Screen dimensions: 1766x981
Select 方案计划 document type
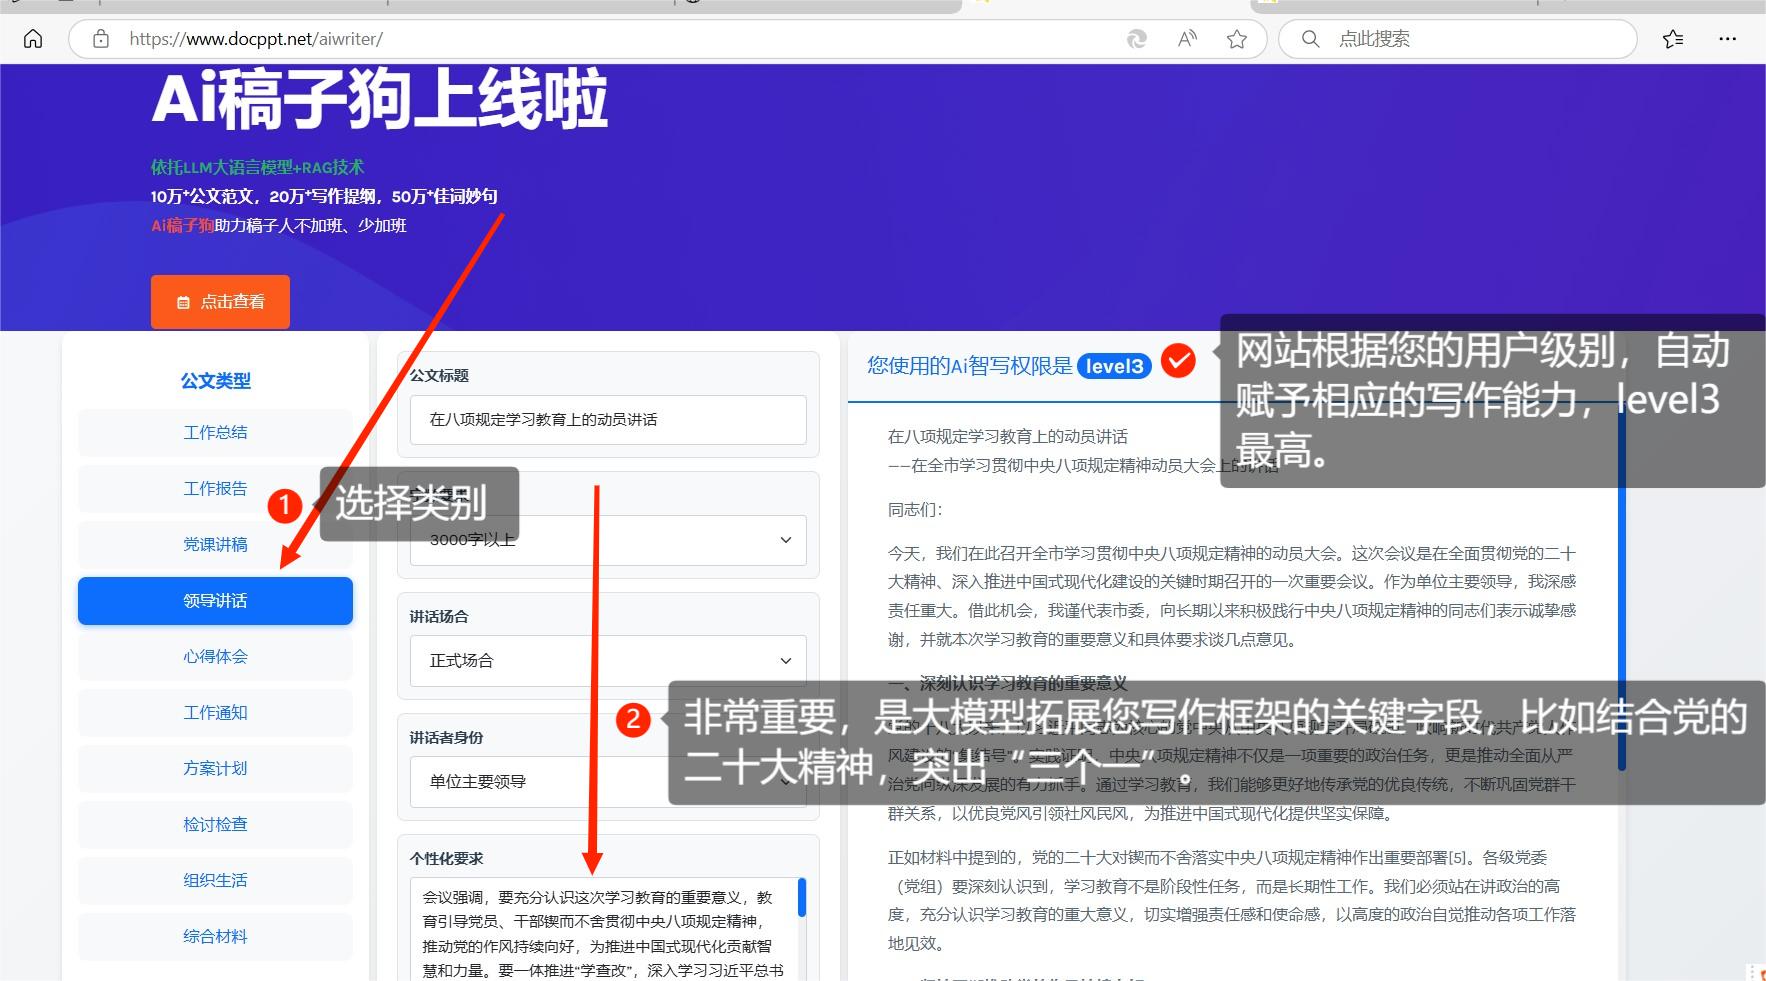pos(215,769)
